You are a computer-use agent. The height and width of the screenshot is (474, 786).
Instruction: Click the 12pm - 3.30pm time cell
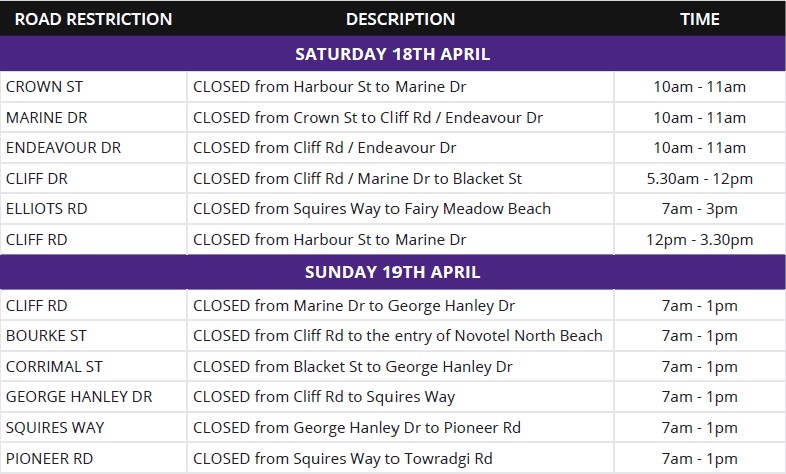pos(699,240)
